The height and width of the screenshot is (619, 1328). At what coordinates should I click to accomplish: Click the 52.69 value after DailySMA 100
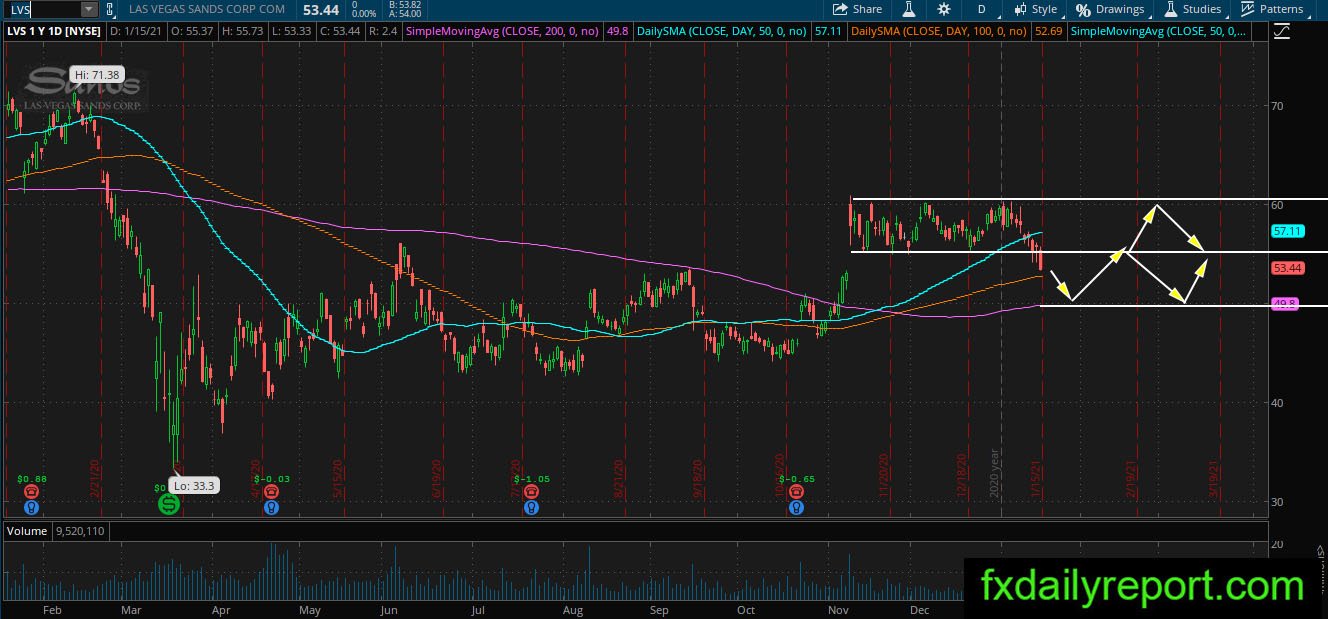tap(1046, 32)
